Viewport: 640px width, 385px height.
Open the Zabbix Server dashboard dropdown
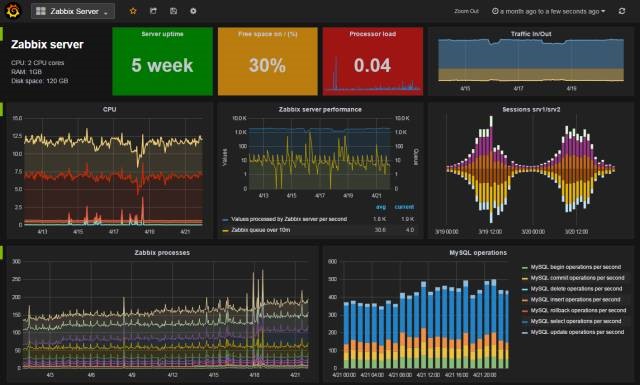tap(73, 11)
